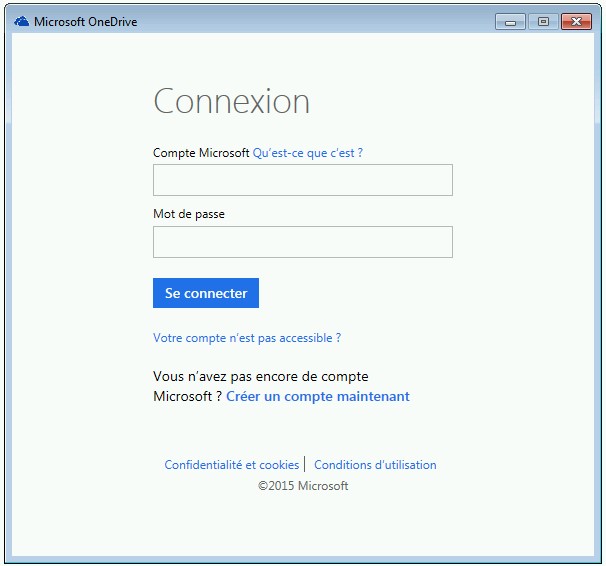This screenshot has width=606, height=566.
Task: Click the OneDrive cloud icon in title bar
Action: (22, 21)
